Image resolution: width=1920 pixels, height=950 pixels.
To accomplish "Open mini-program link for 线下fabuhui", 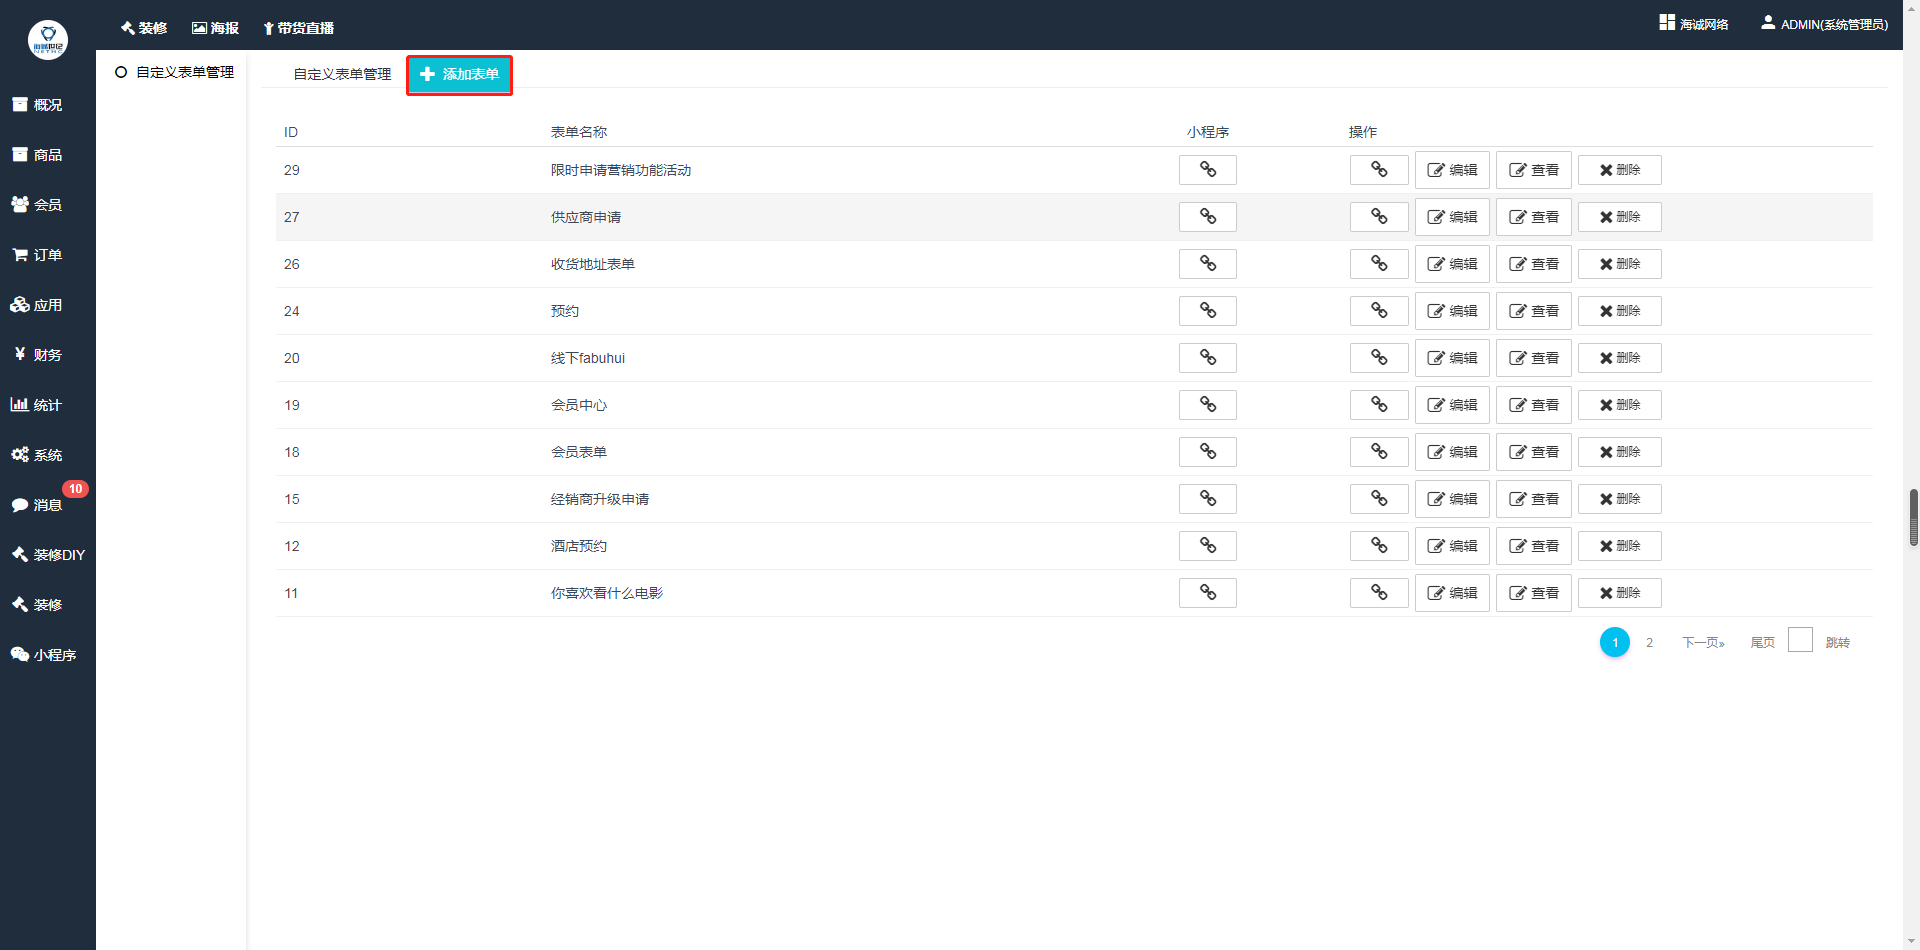I will click(1208, 358).
